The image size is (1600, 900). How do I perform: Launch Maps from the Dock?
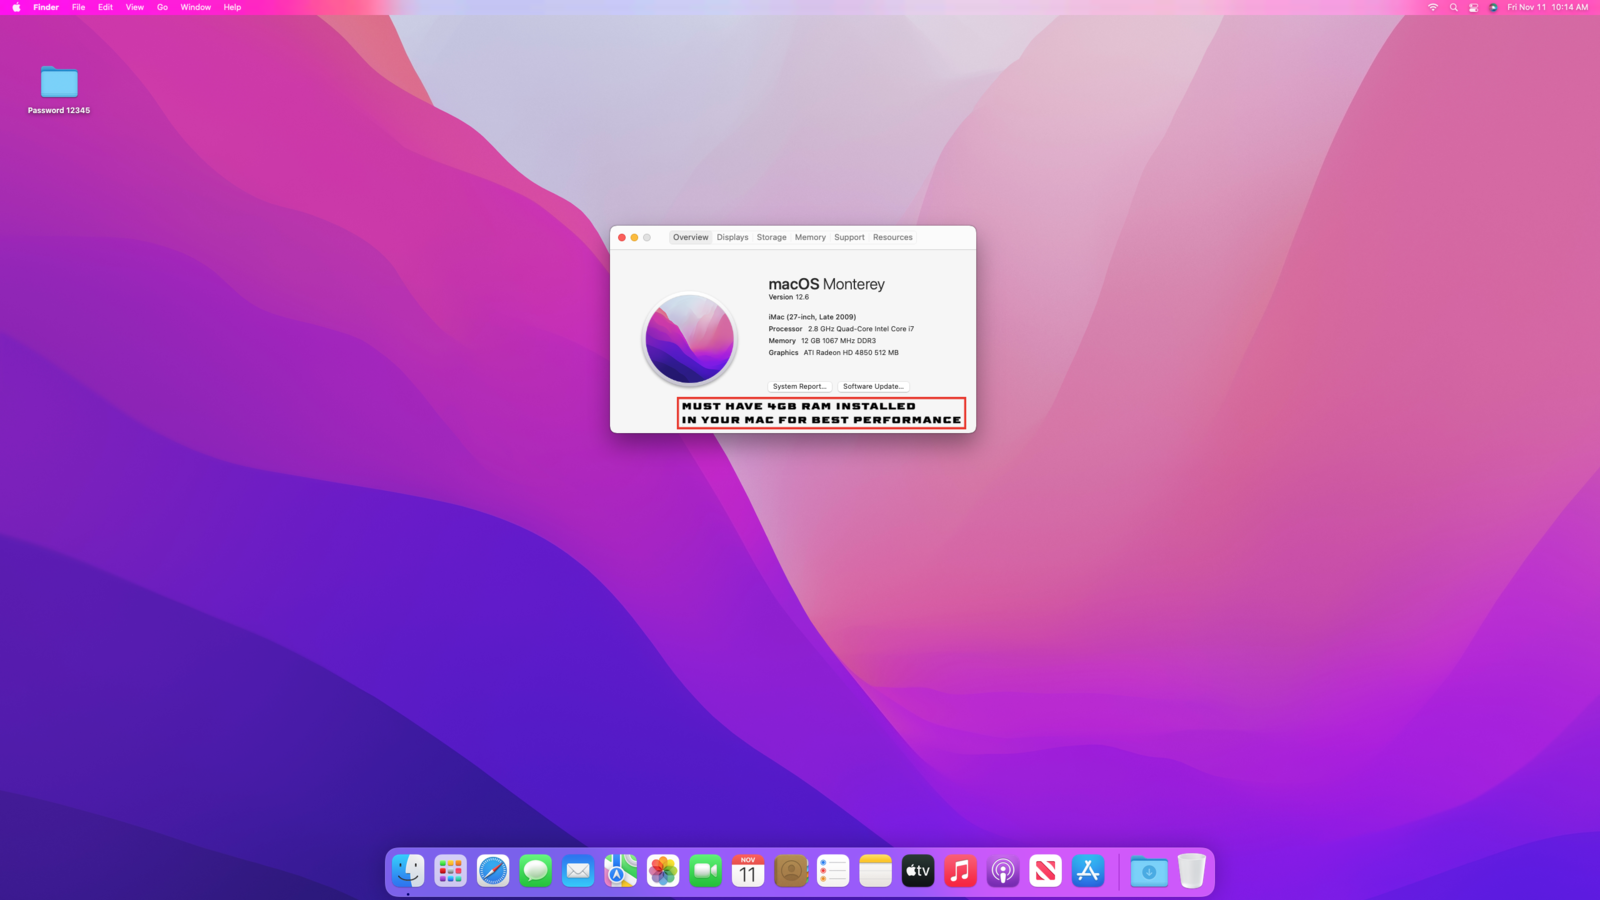click(x=620, y=871)
